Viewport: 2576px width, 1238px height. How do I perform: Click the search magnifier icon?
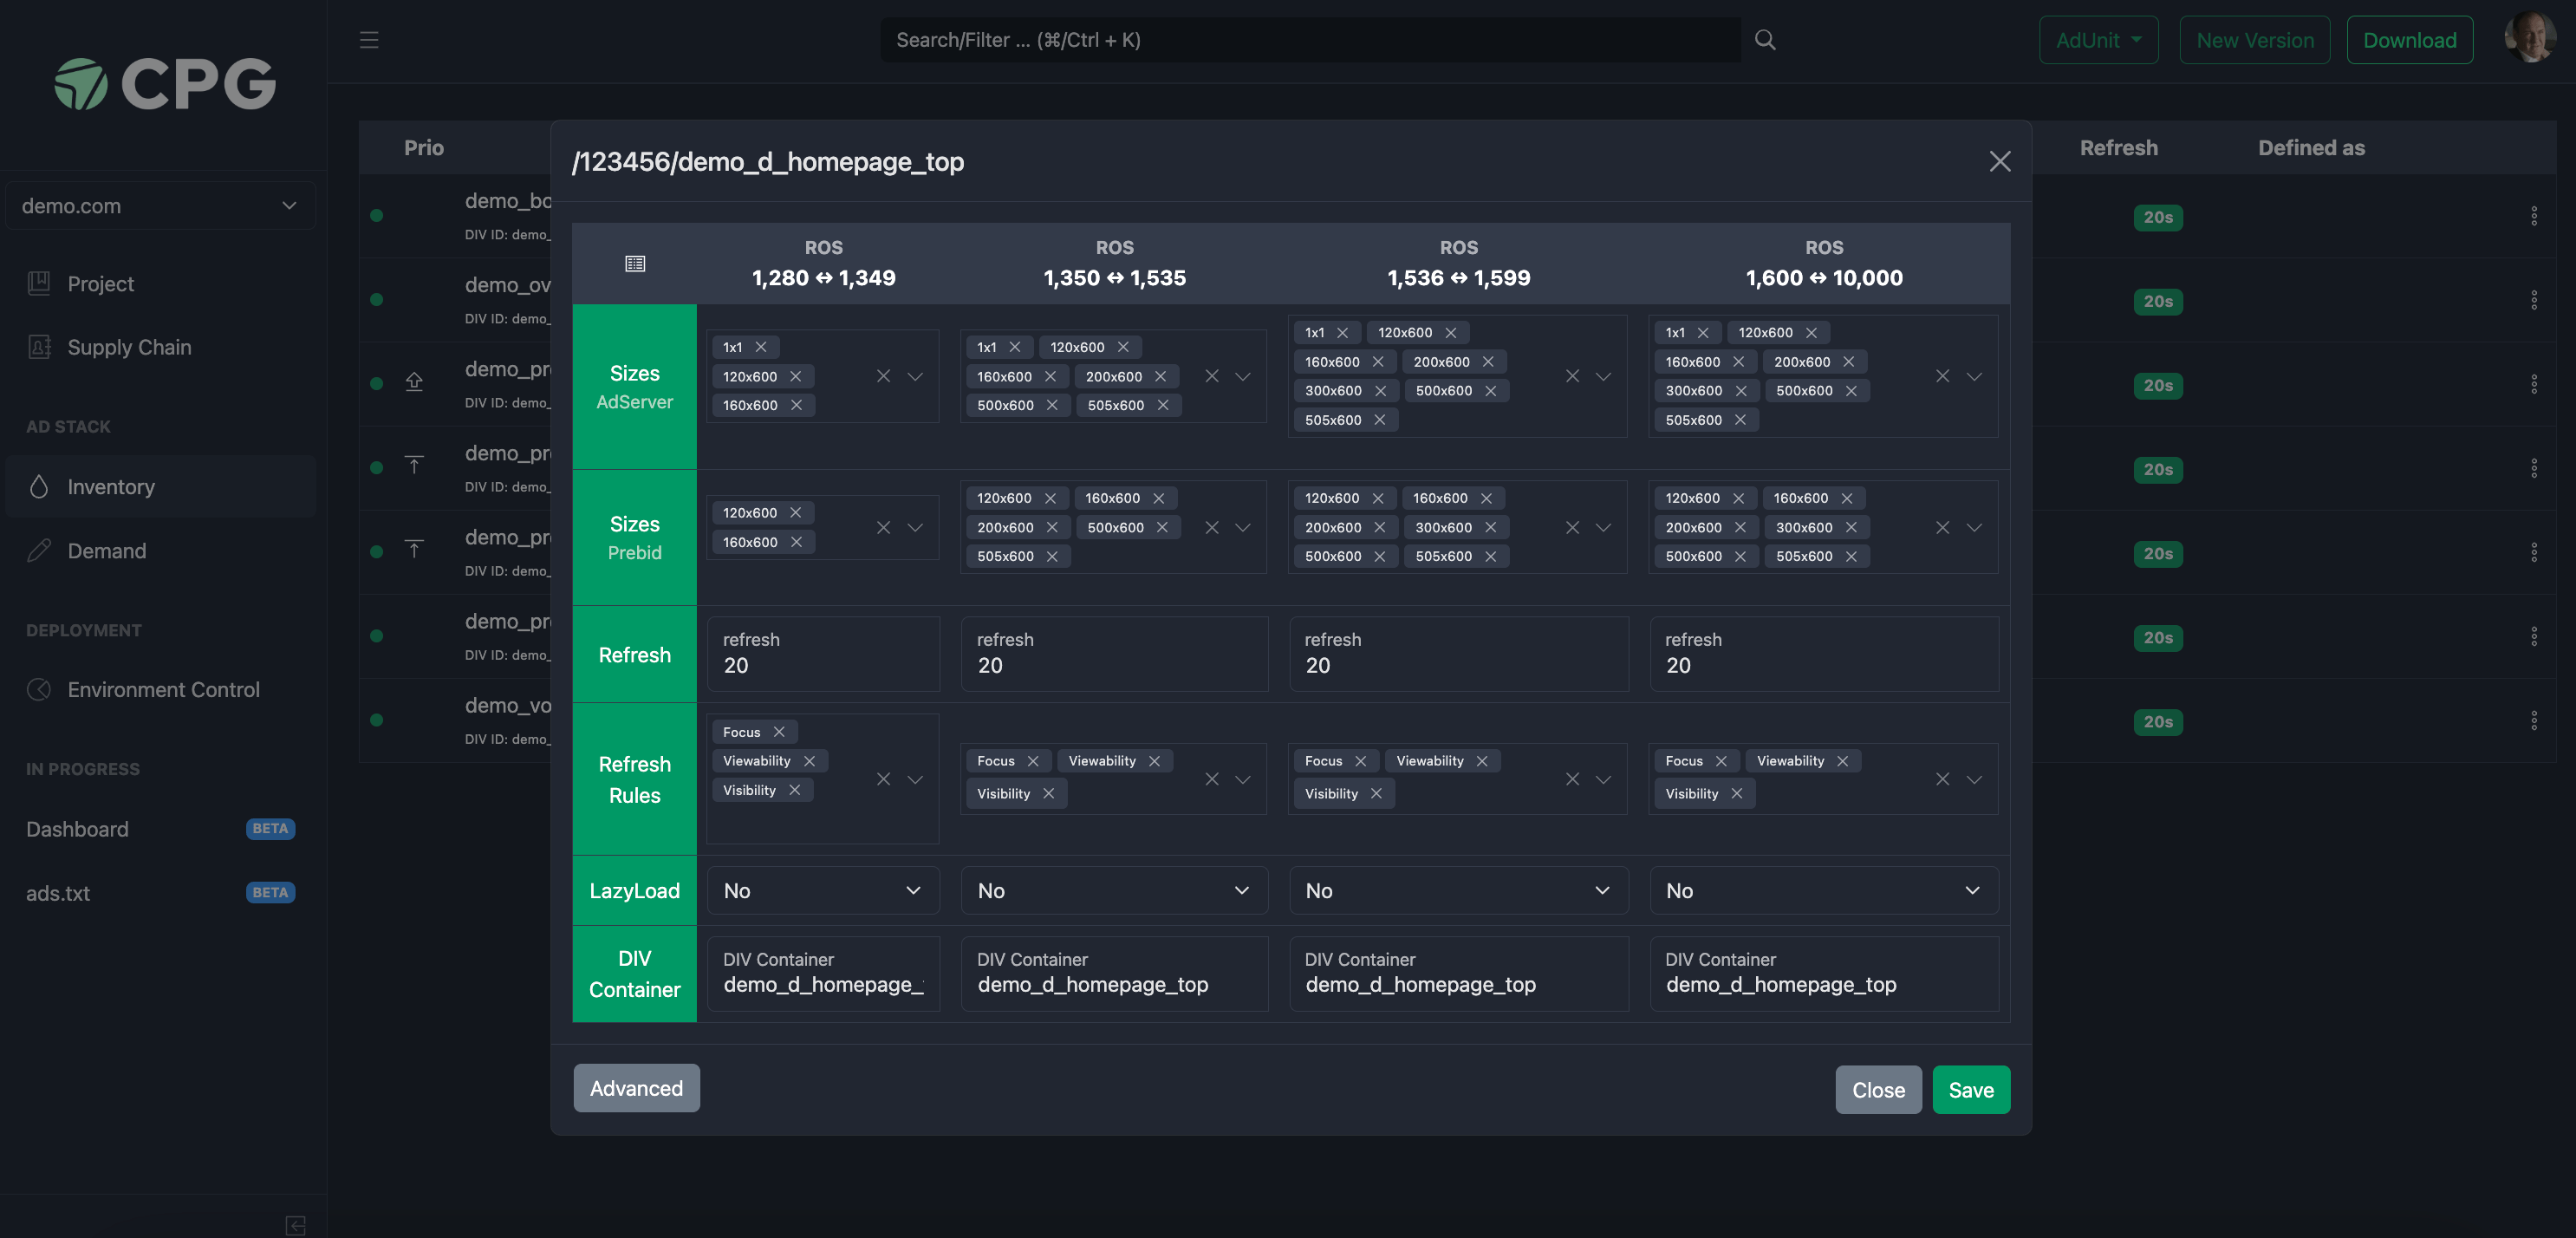click(1765, 40)
